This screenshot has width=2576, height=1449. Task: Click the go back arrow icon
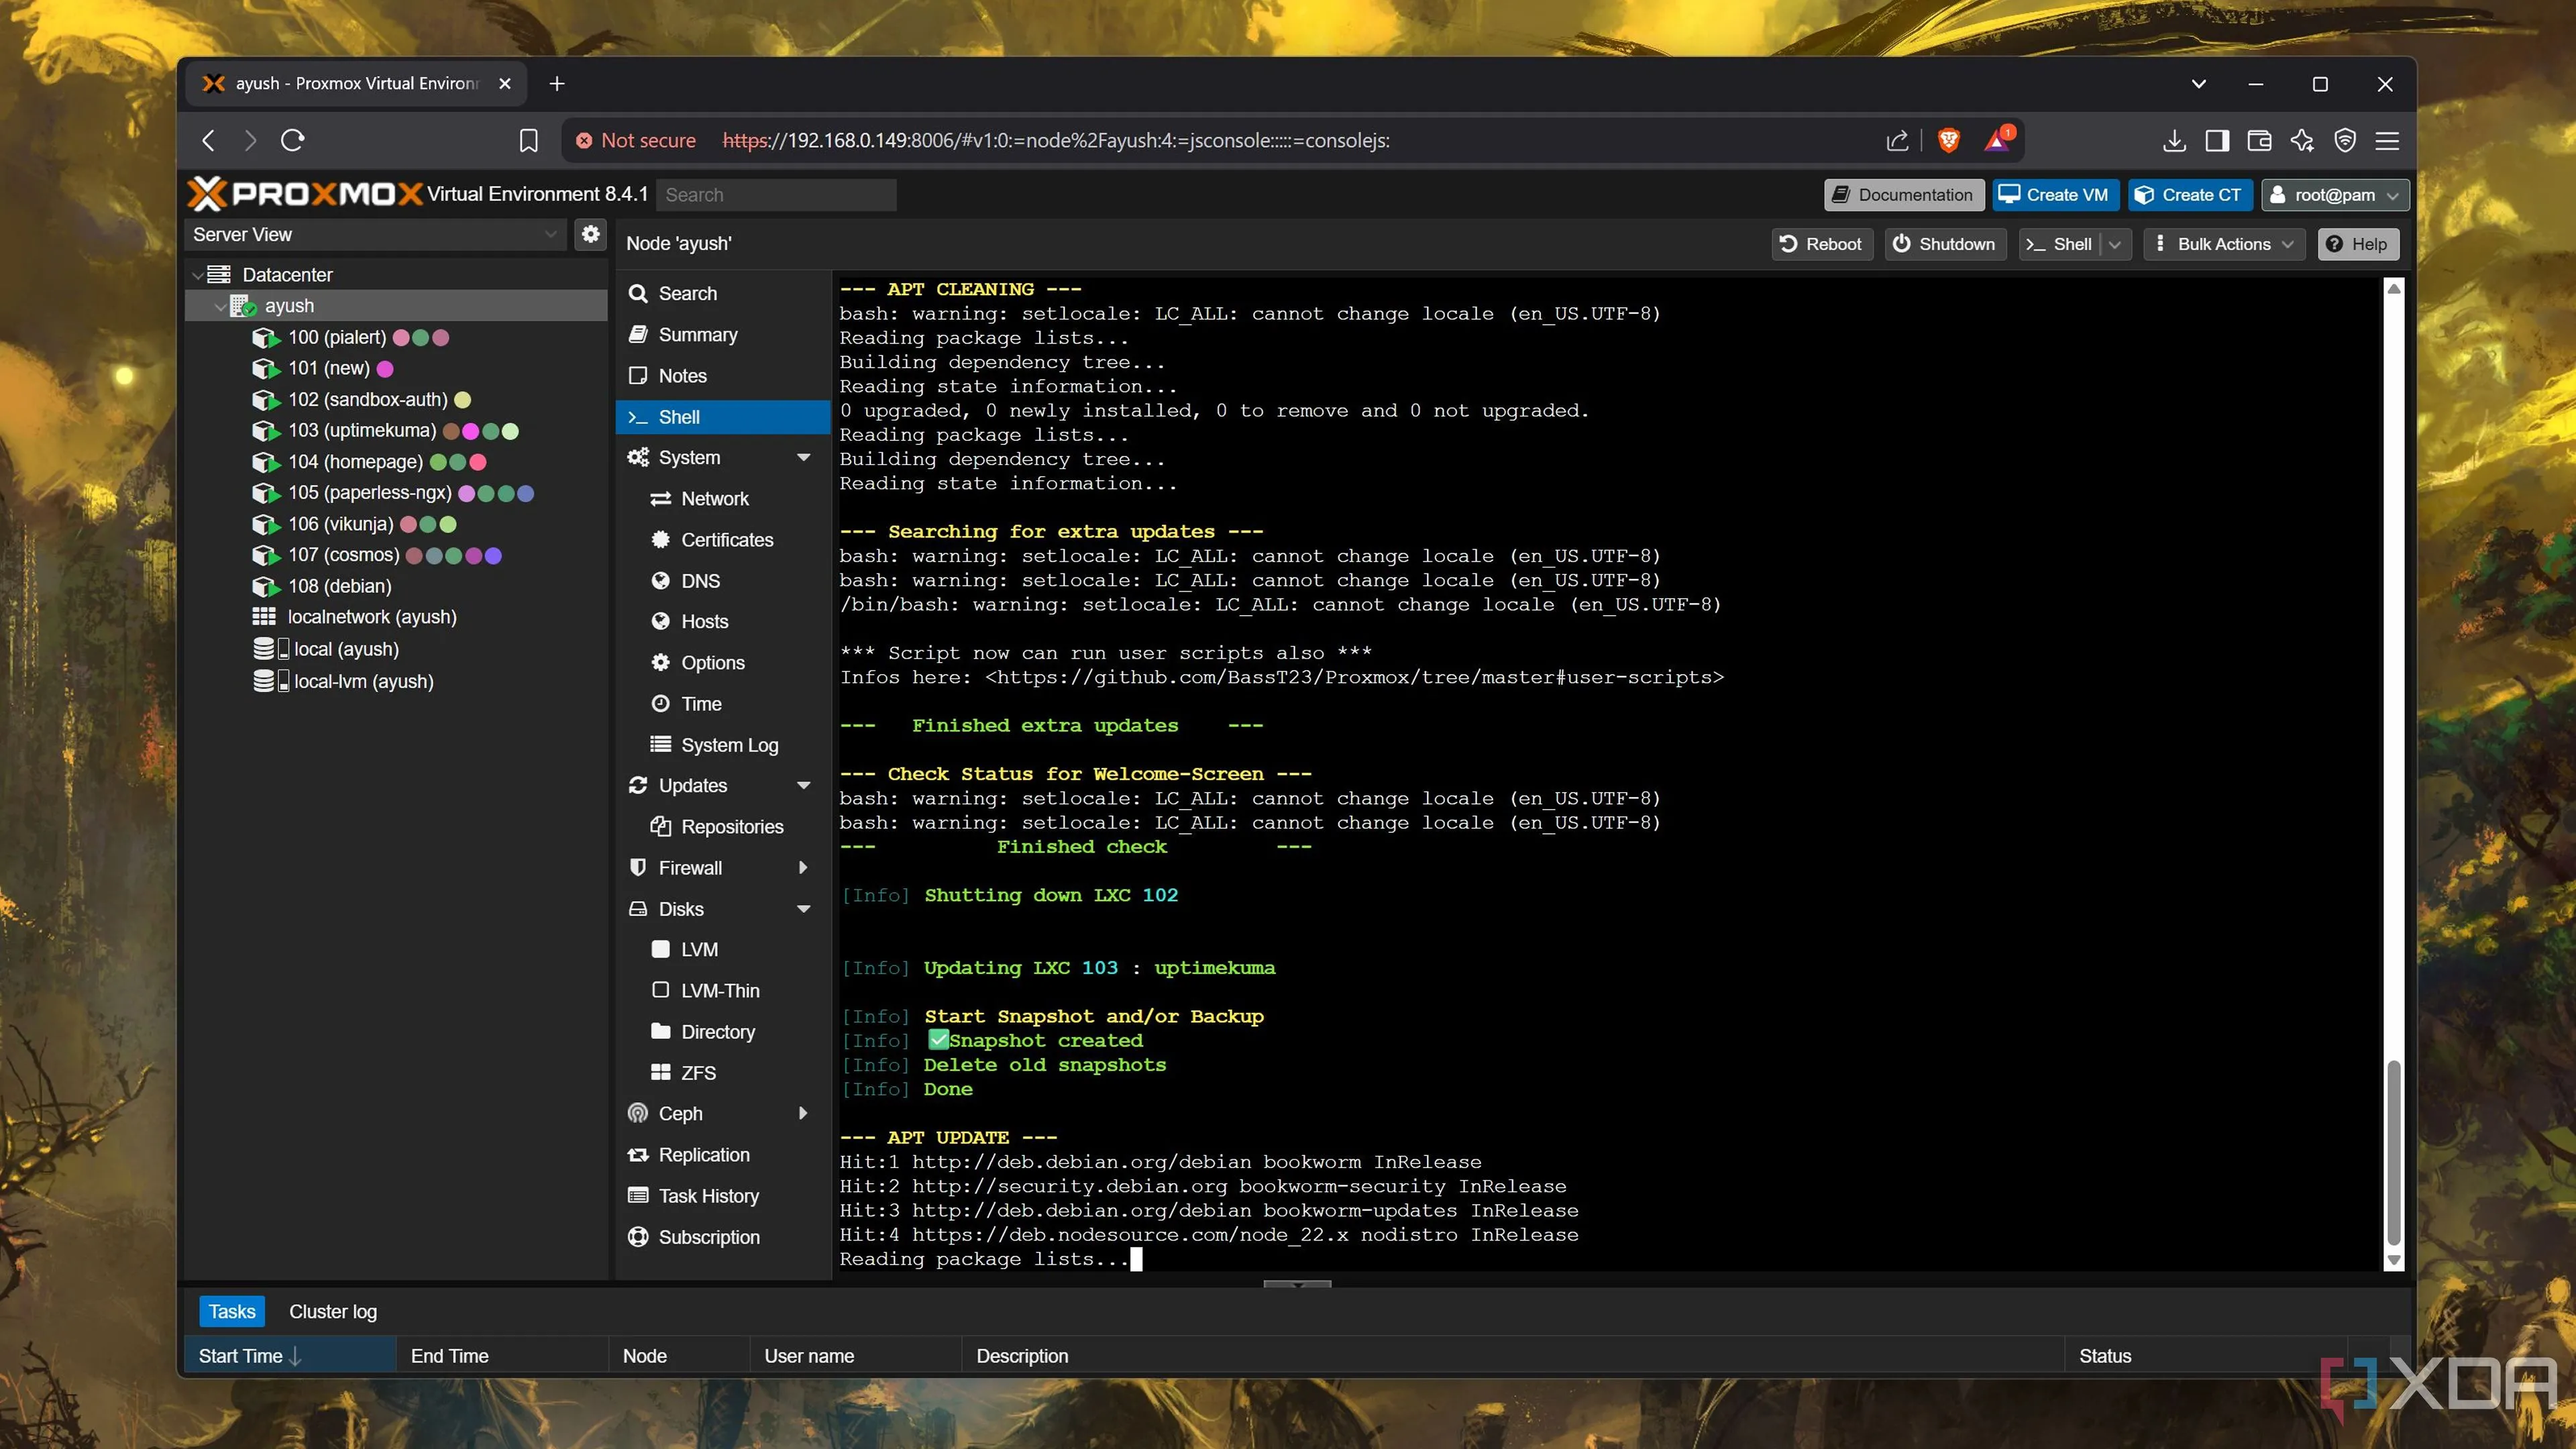click(x=209, y=141)
